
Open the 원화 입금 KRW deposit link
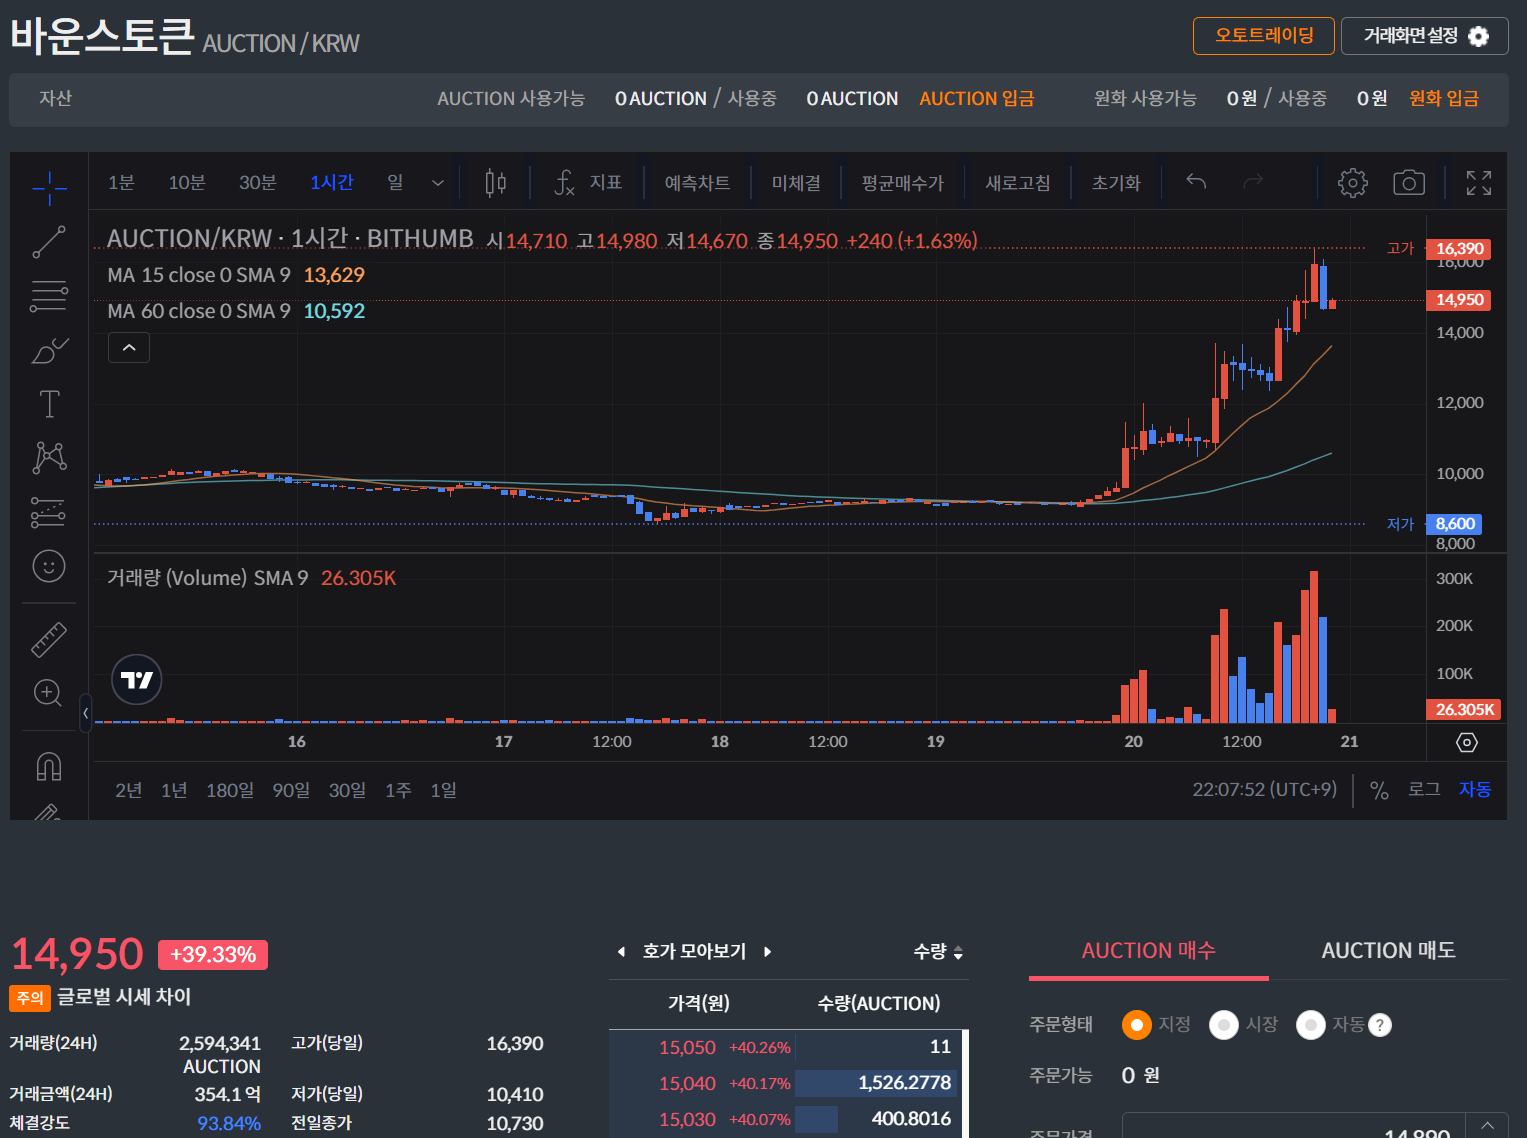click(1444, 98)
